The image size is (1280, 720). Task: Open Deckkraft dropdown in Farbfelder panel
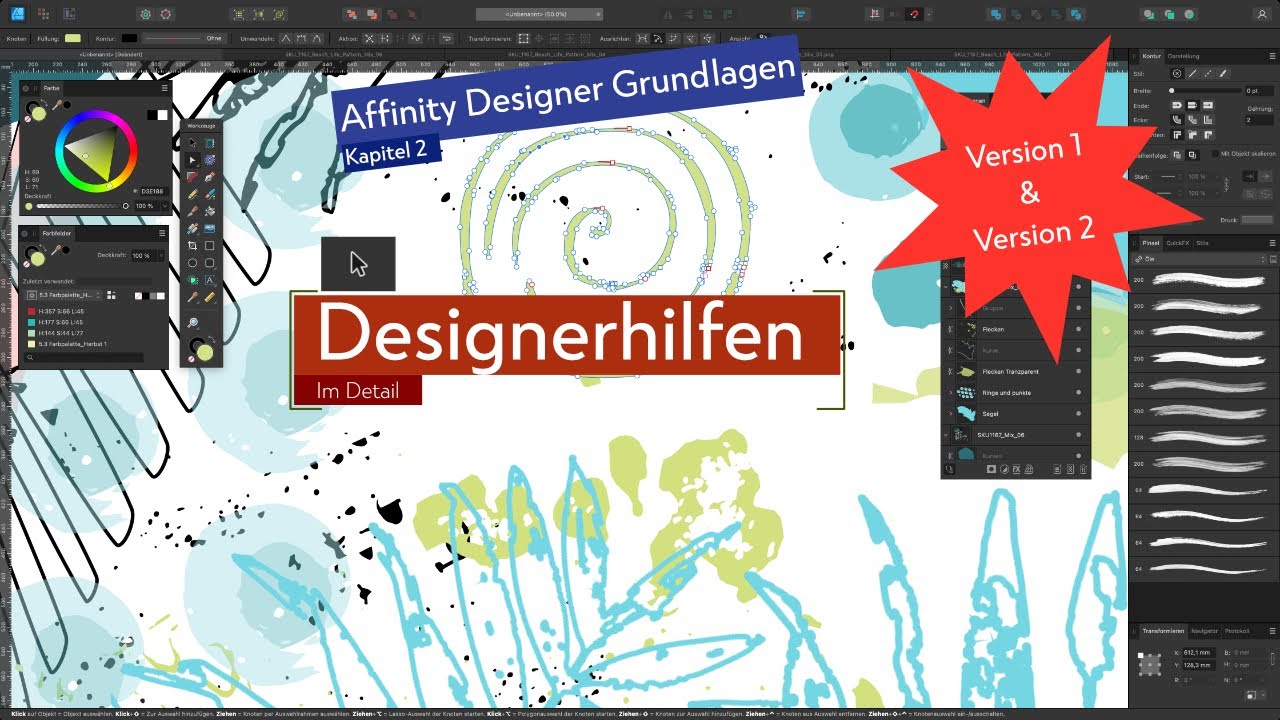(161, 255)
